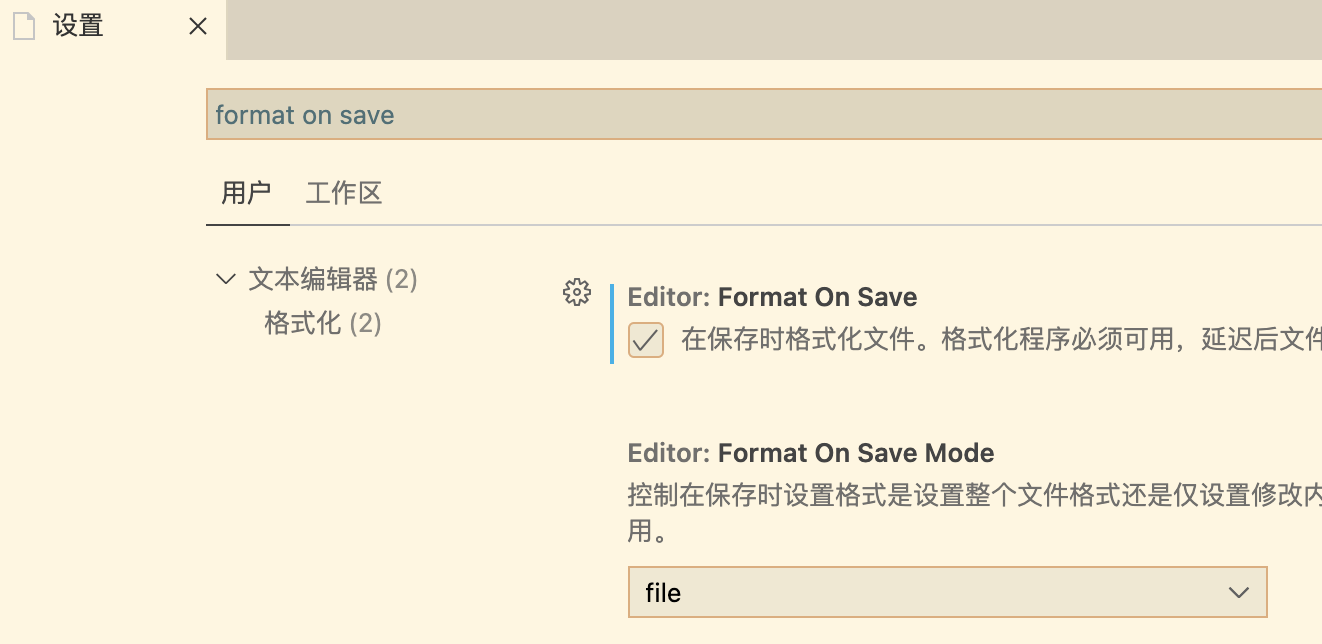Switch to the 工作区 settings tab

click(x=344, y=193)
